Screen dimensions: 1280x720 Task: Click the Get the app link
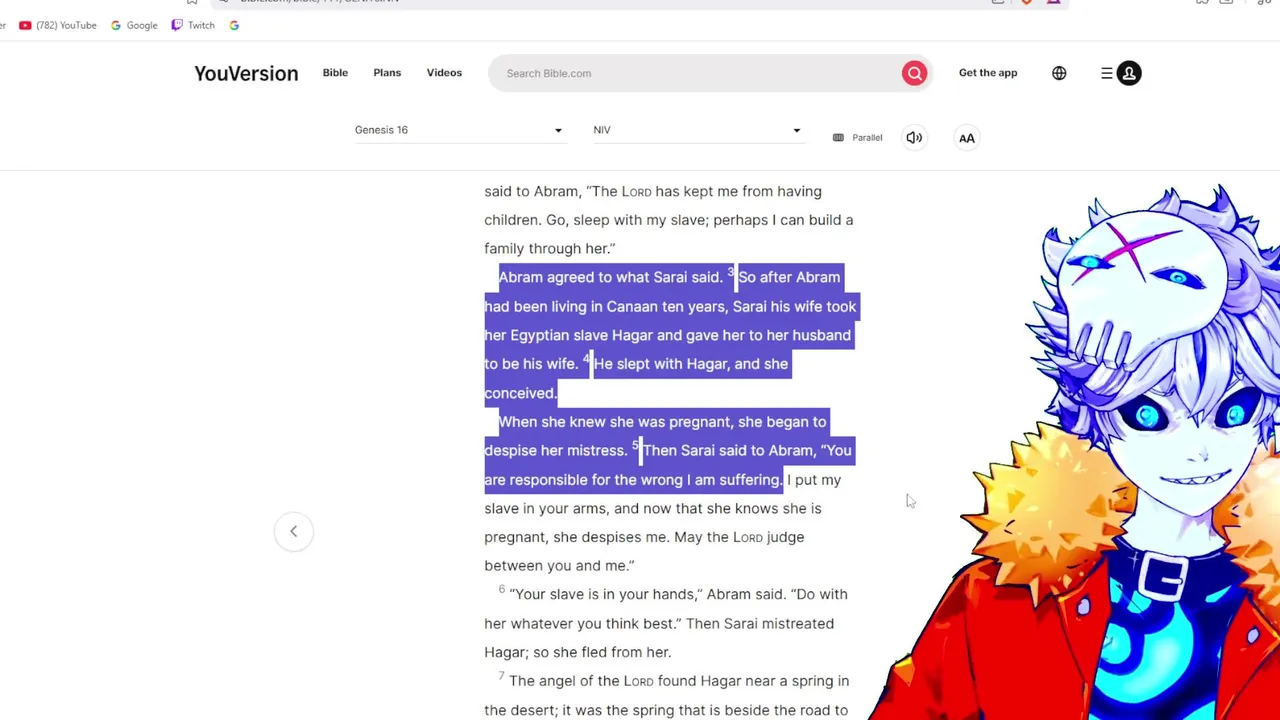click(988, 73)
